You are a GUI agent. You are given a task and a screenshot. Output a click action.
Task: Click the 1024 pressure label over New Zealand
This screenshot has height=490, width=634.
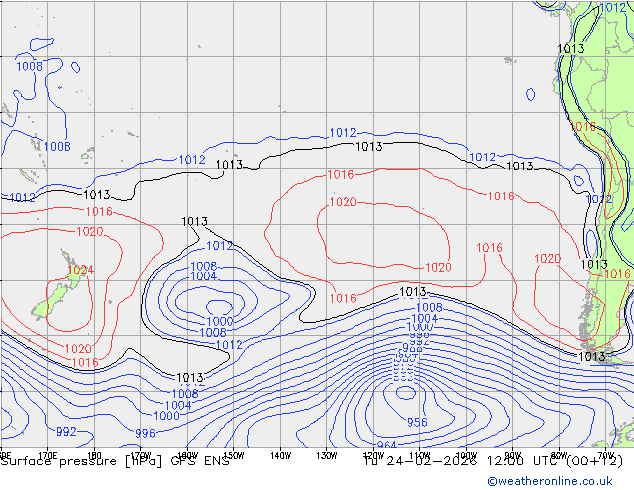(x=81, y=270)
